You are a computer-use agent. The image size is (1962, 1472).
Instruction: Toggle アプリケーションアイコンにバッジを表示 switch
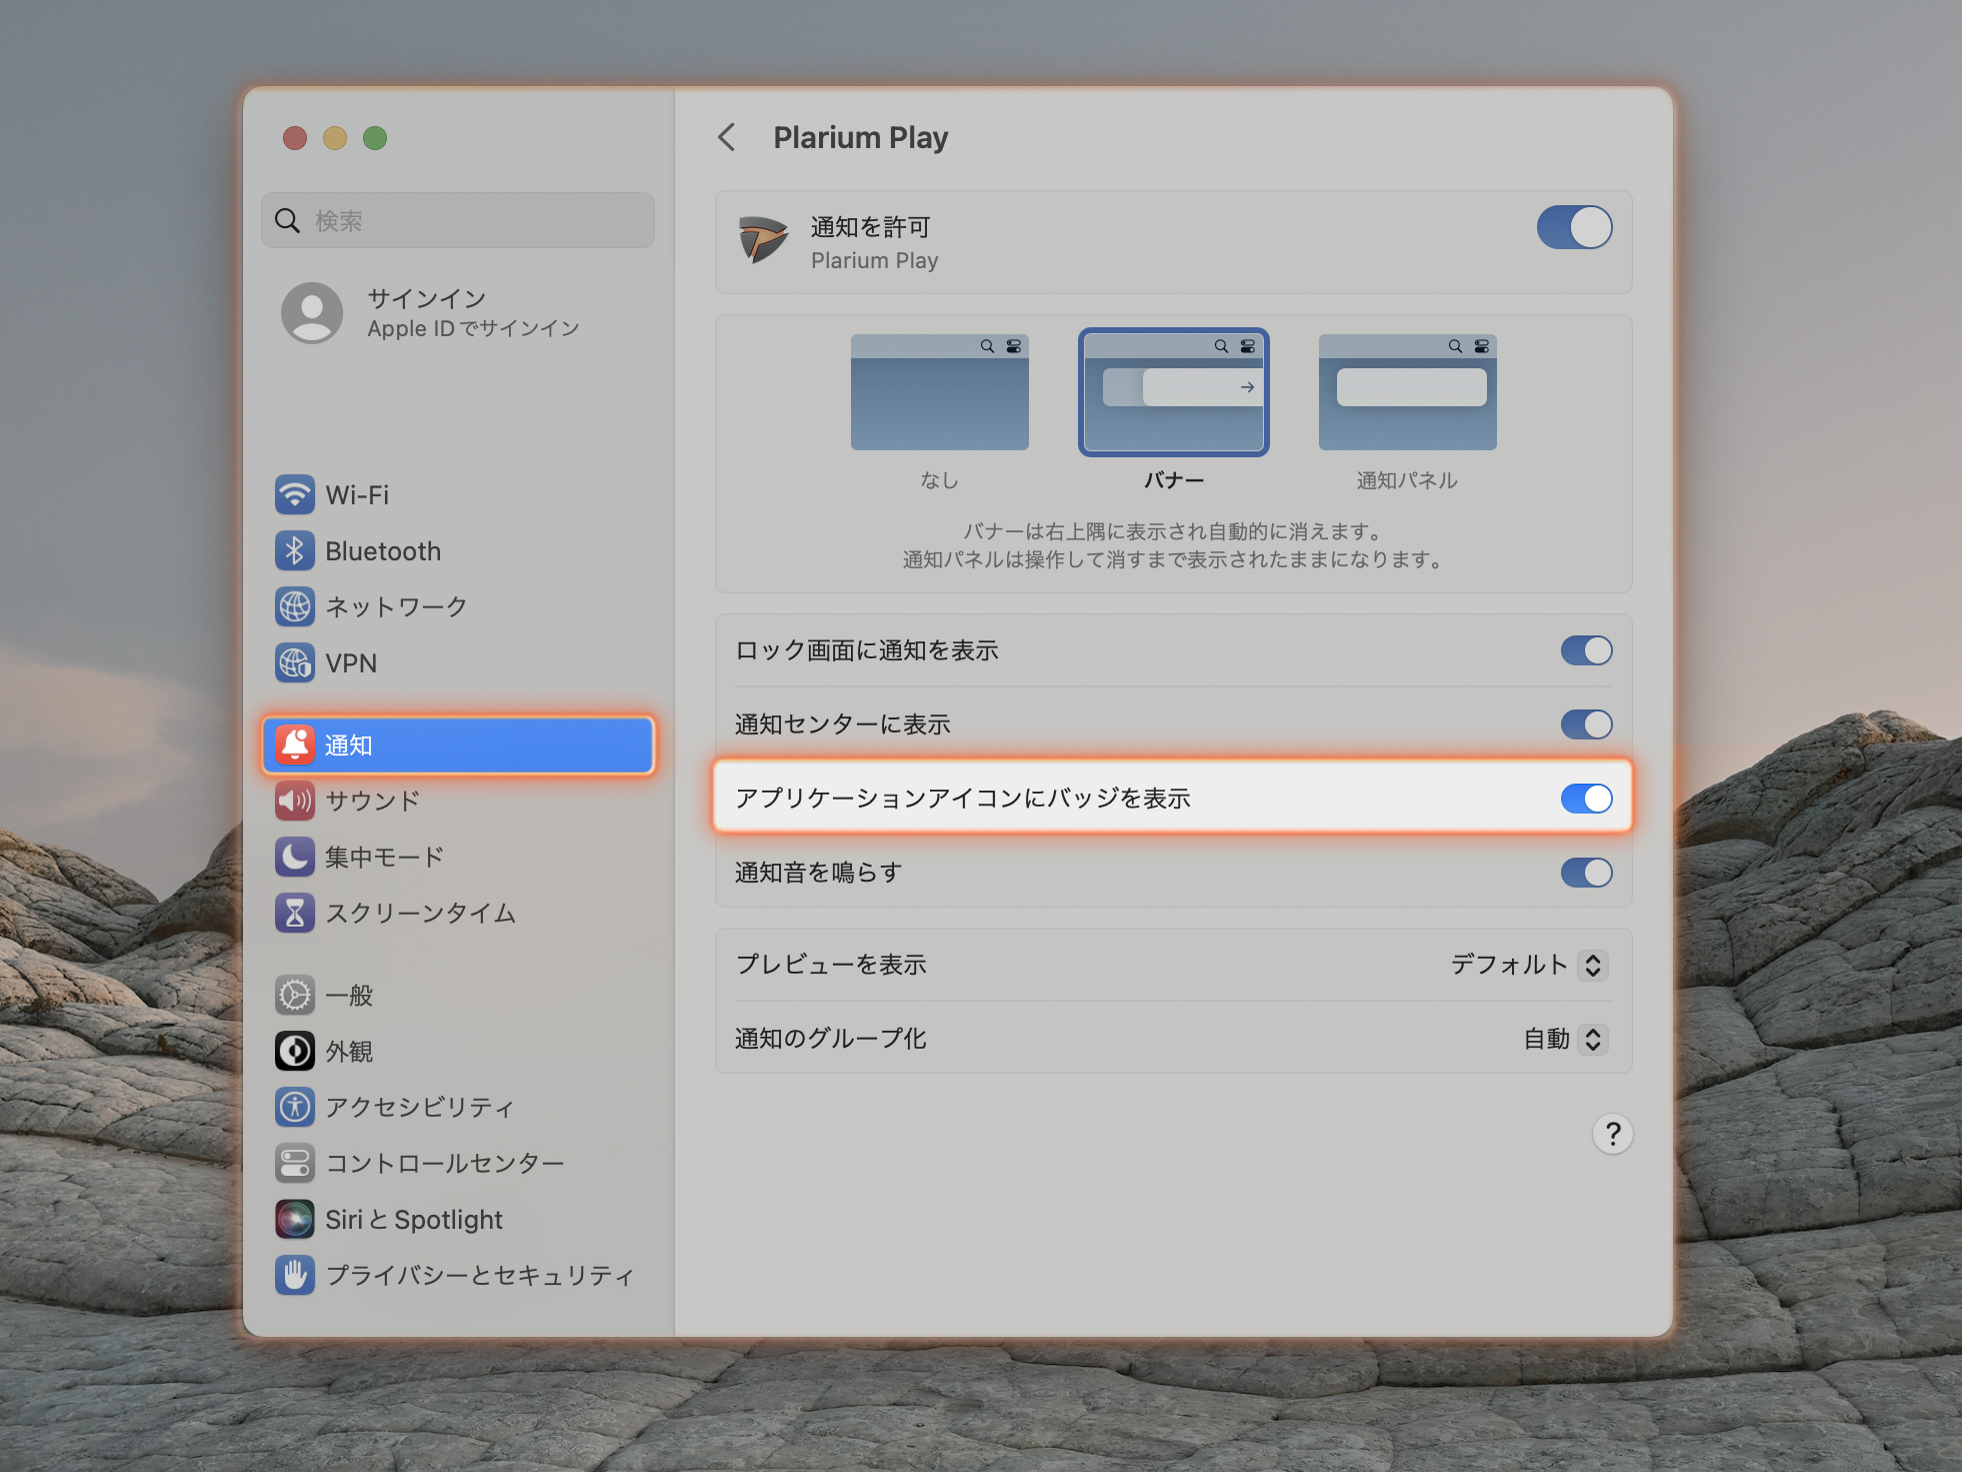coord(1587,799)
